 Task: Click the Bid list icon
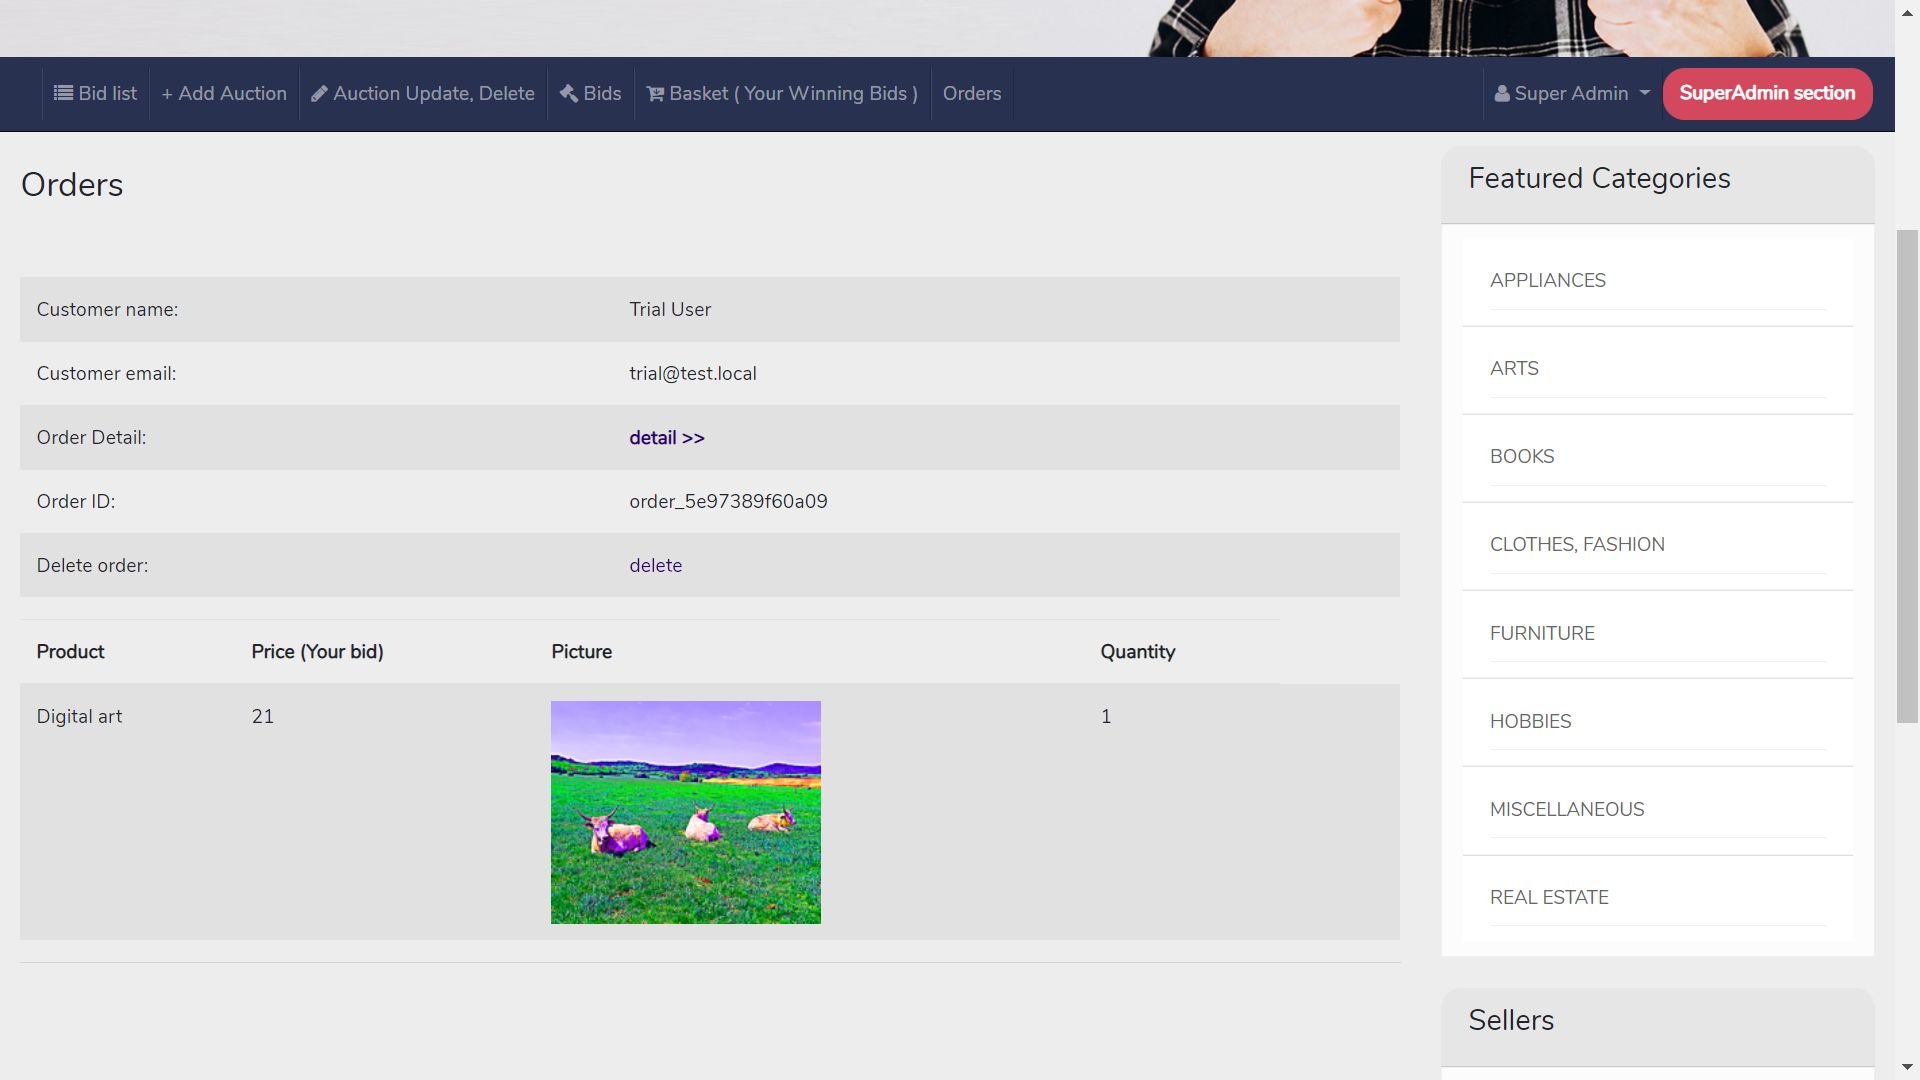point(63,93)
